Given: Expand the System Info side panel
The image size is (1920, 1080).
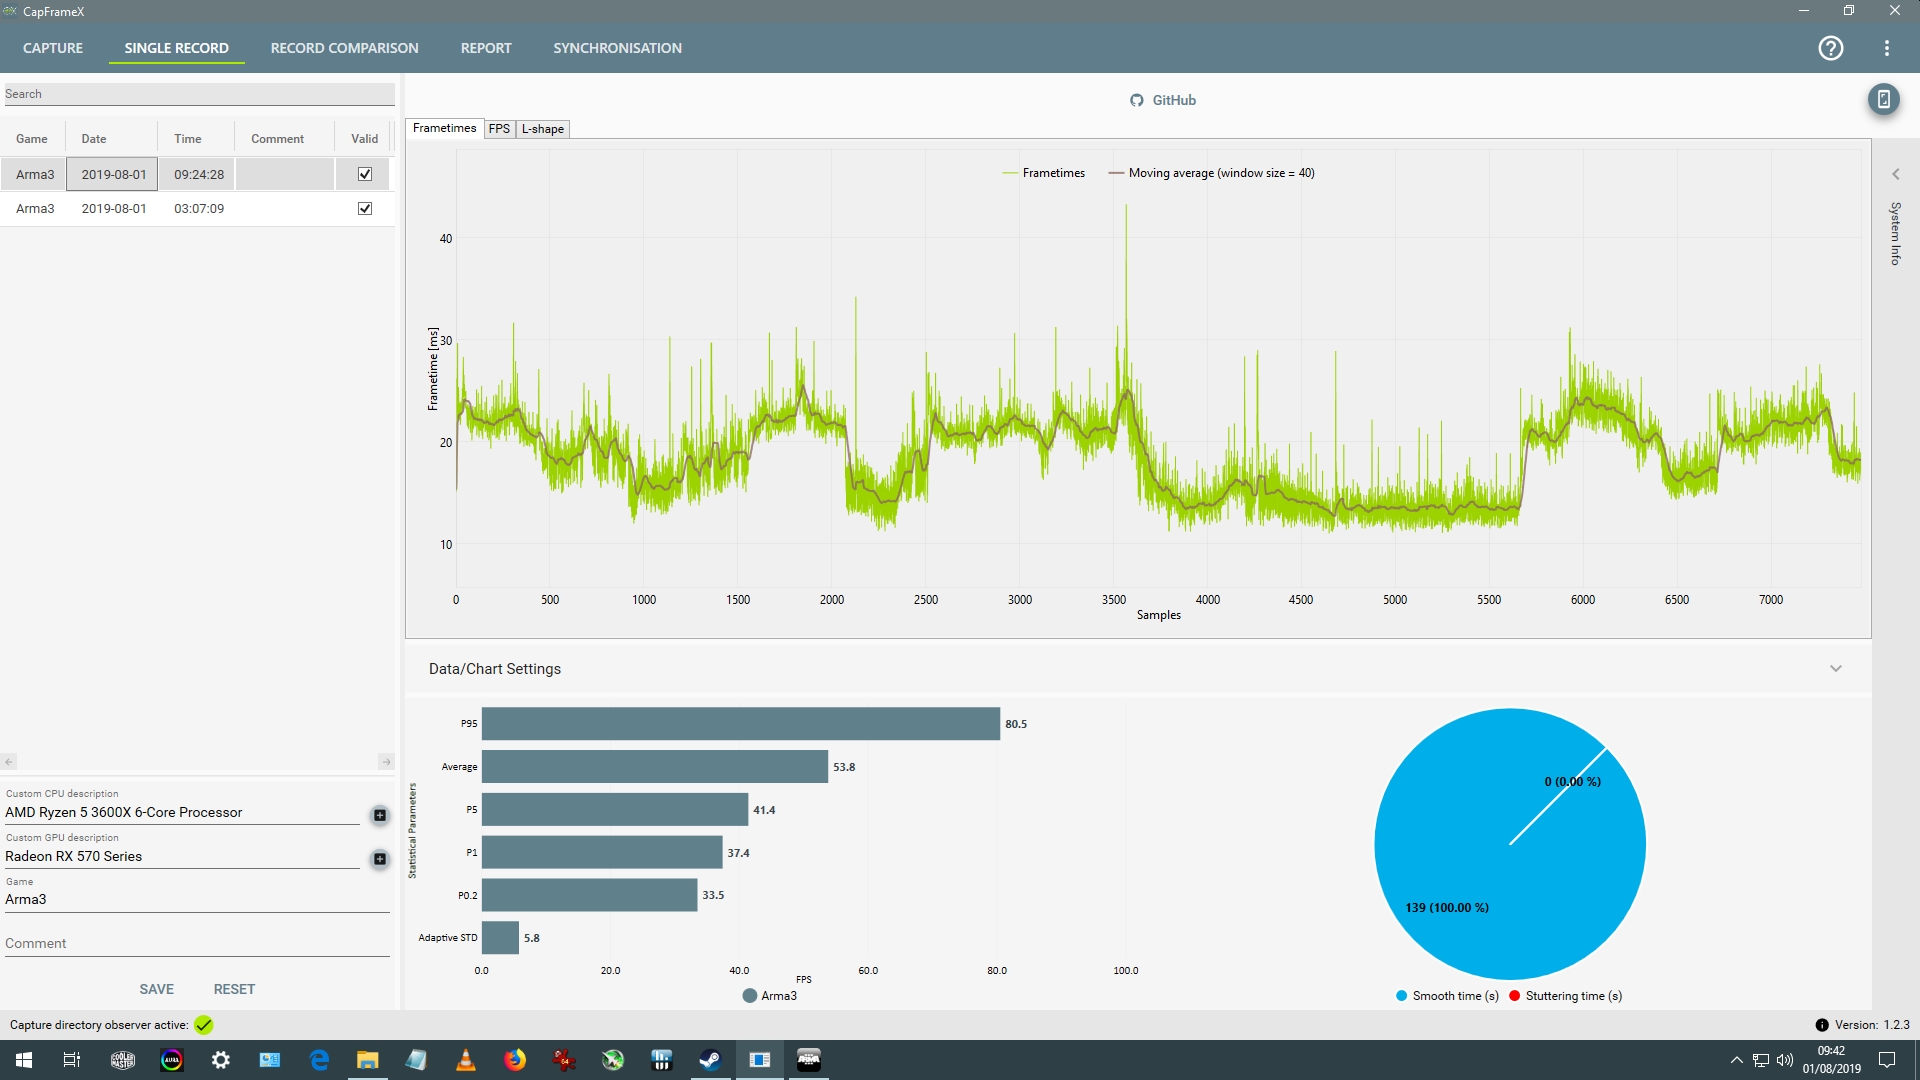Looking at the screenshot, I should click(x=1895, y=174).
